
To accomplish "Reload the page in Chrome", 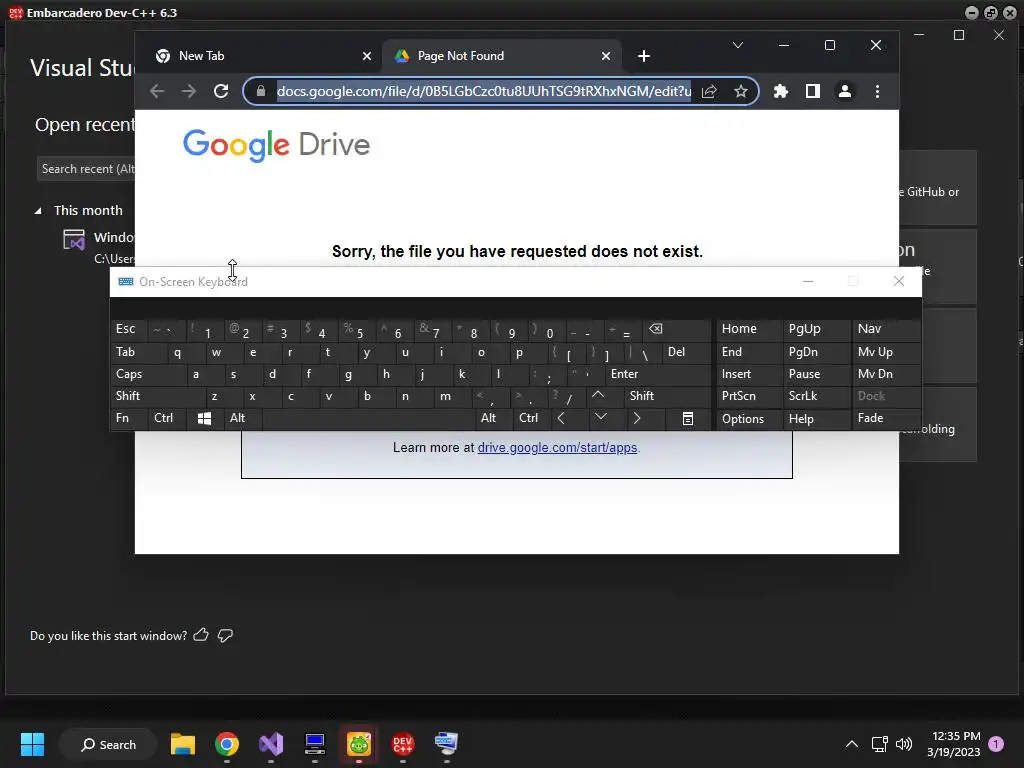I will coord(221,91).
